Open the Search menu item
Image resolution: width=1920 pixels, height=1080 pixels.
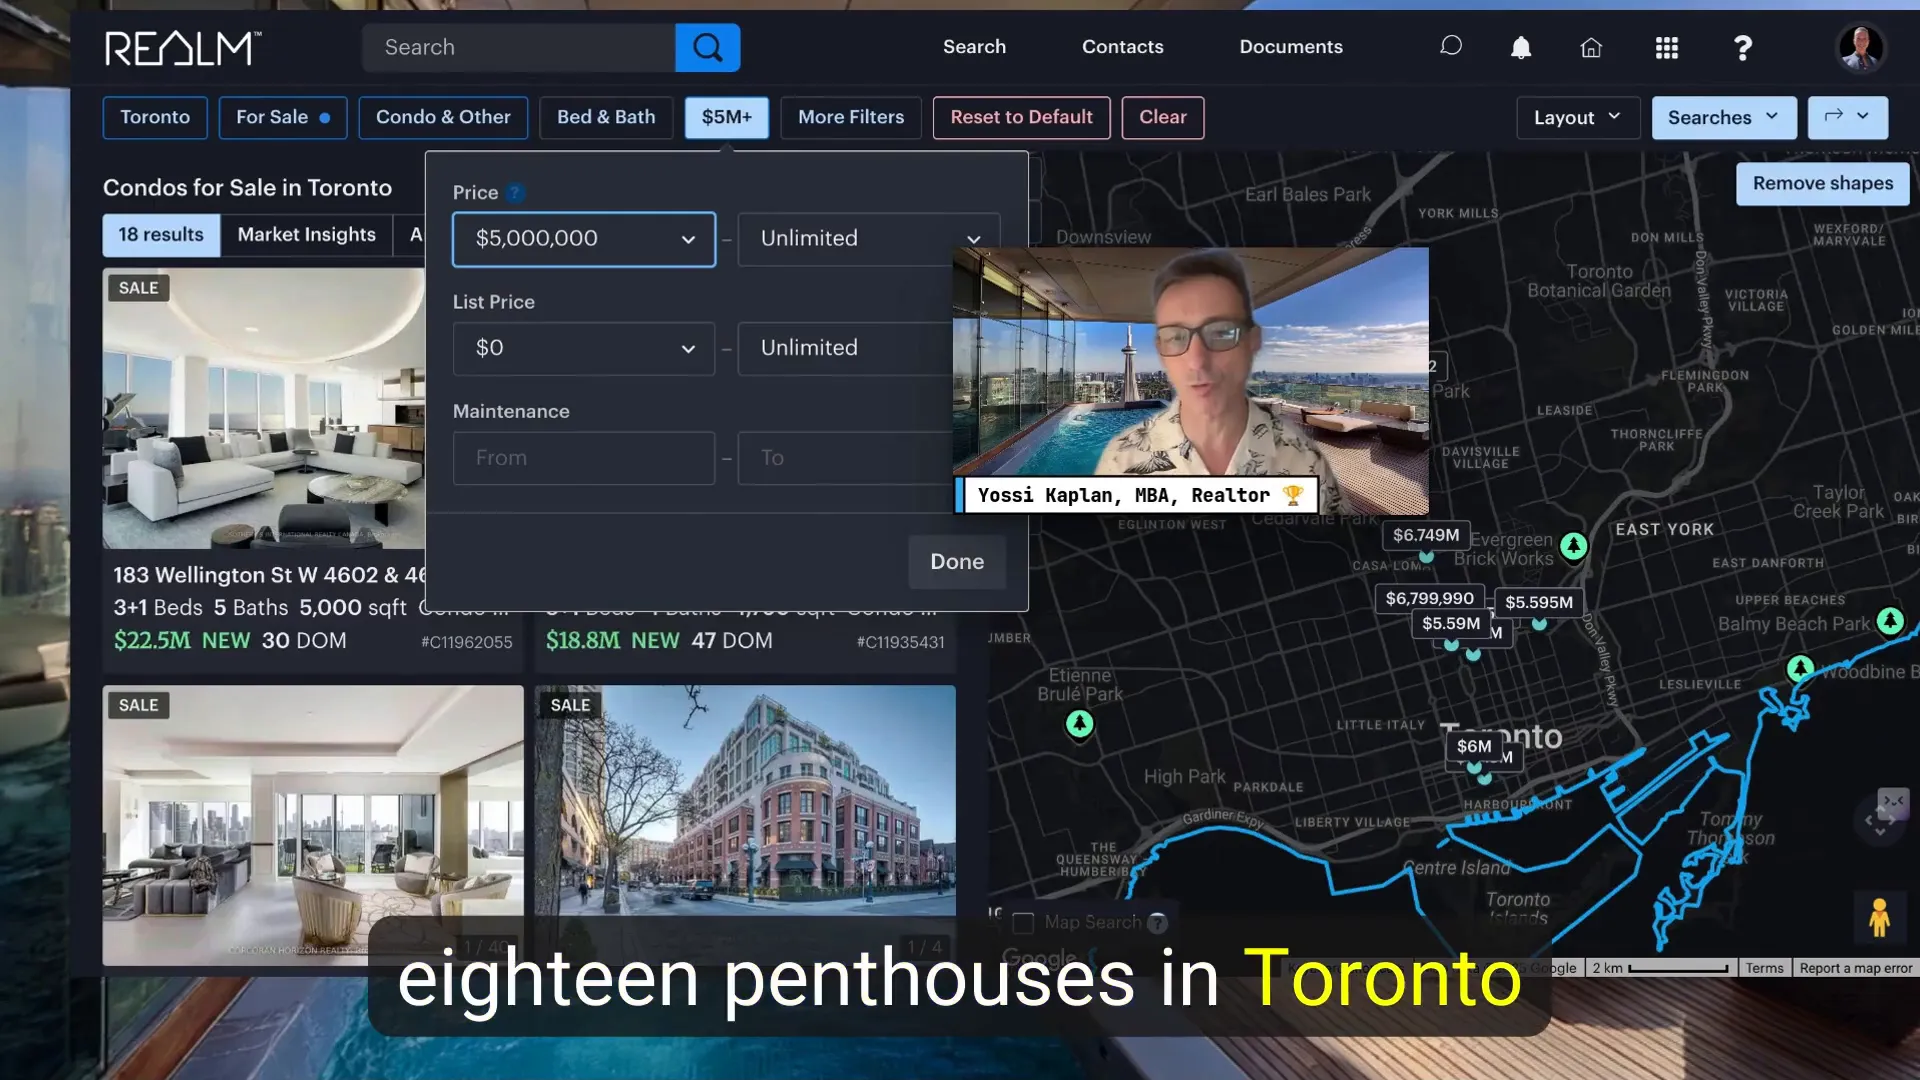tap(974, 47)
